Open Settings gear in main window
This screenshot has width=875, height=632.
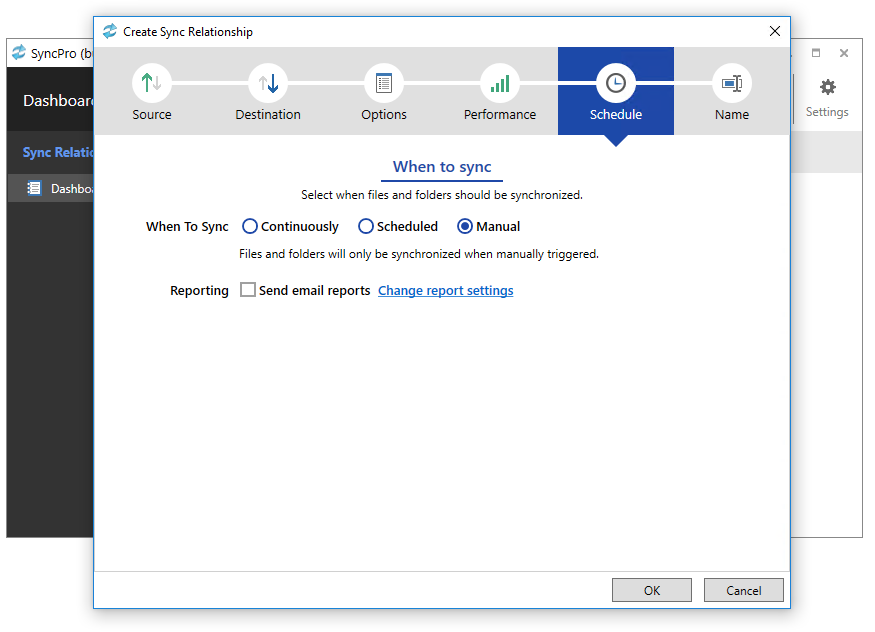827,88
